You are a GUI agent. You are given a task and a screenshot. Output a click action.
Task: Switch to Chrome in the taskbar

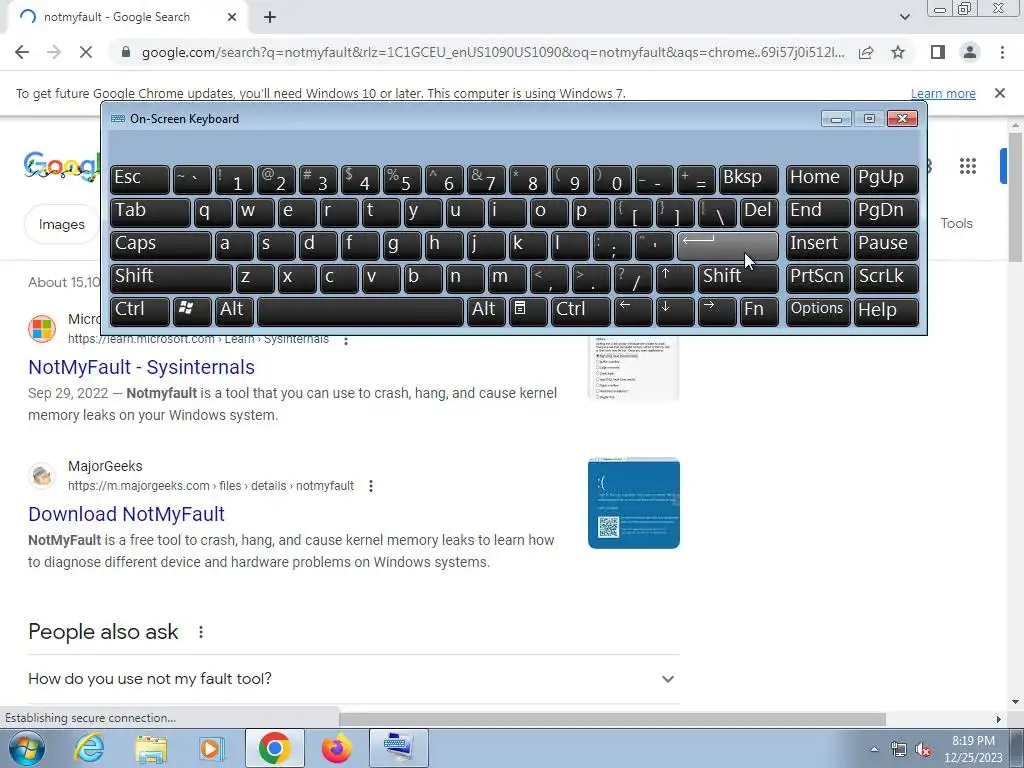tap(274, 748)
